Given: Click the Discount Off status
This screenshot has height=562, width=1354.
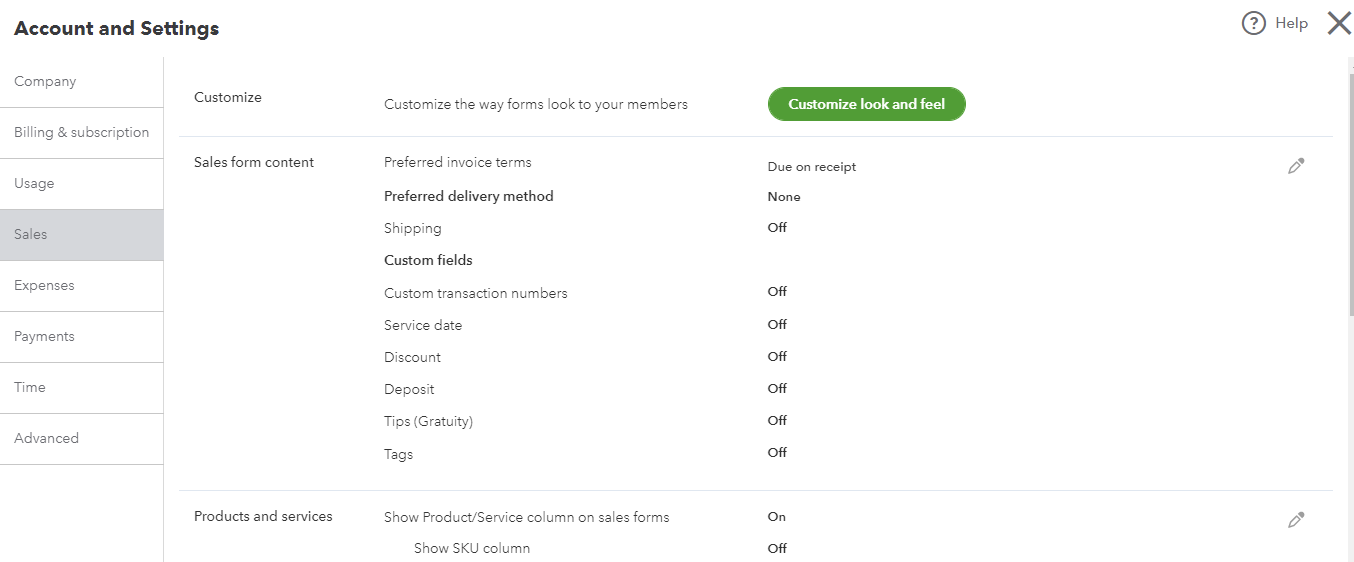Looking at the screenshot, I should (777, 357).
